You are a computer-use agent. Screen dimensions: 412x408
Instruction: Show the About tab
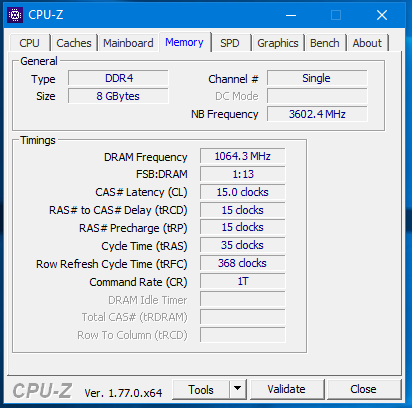(367, 43)
